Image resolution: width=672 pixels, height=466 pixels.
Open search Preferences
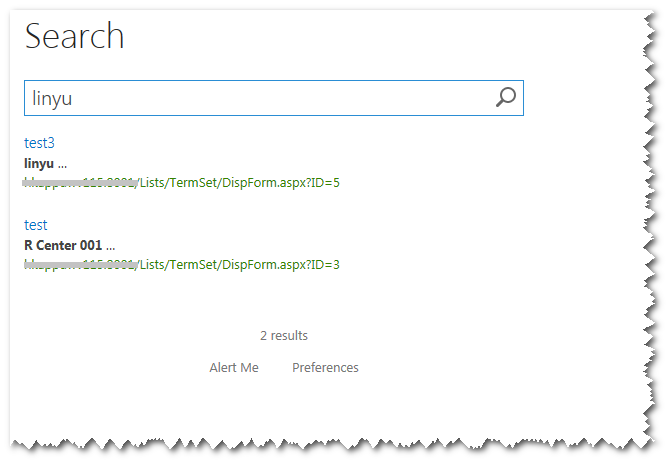click(x=325, y=368)
